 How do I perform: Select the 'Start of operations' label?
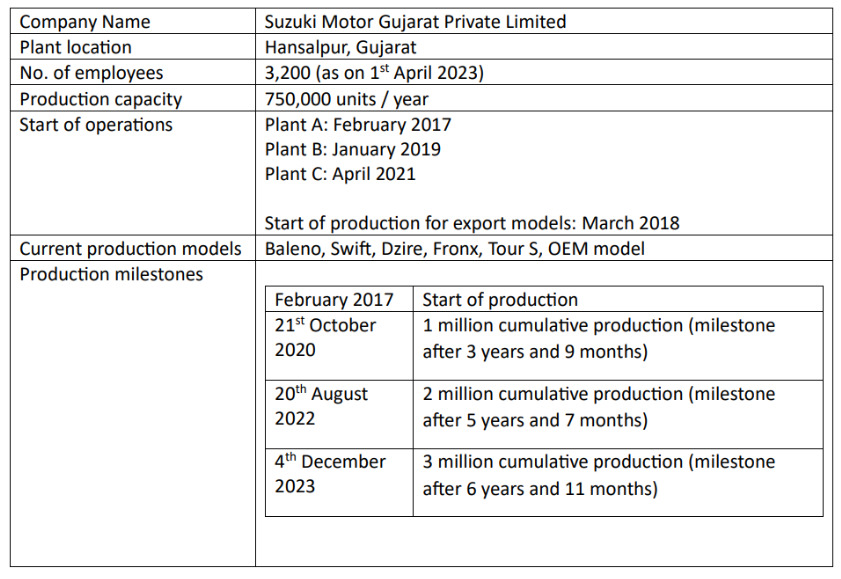click(96, 125)
